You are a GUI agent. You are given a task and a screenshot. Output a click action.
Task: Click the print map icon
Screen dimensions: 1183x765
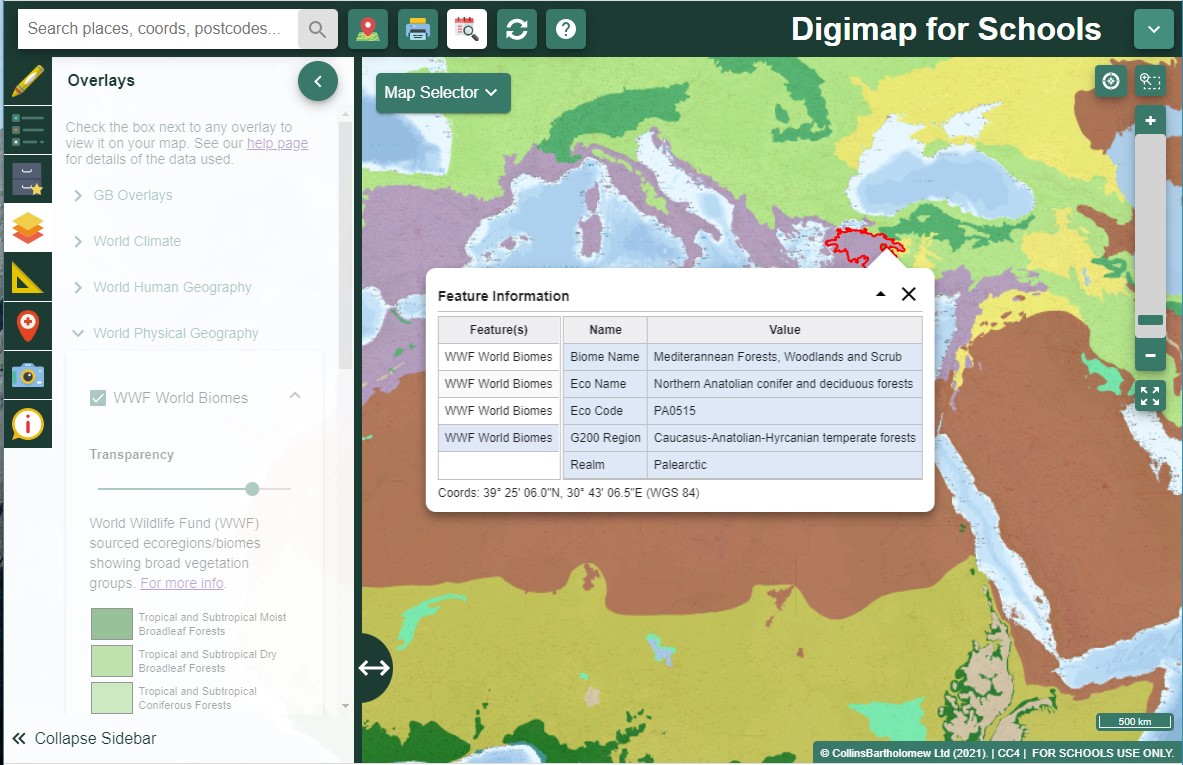coord(418,29)
